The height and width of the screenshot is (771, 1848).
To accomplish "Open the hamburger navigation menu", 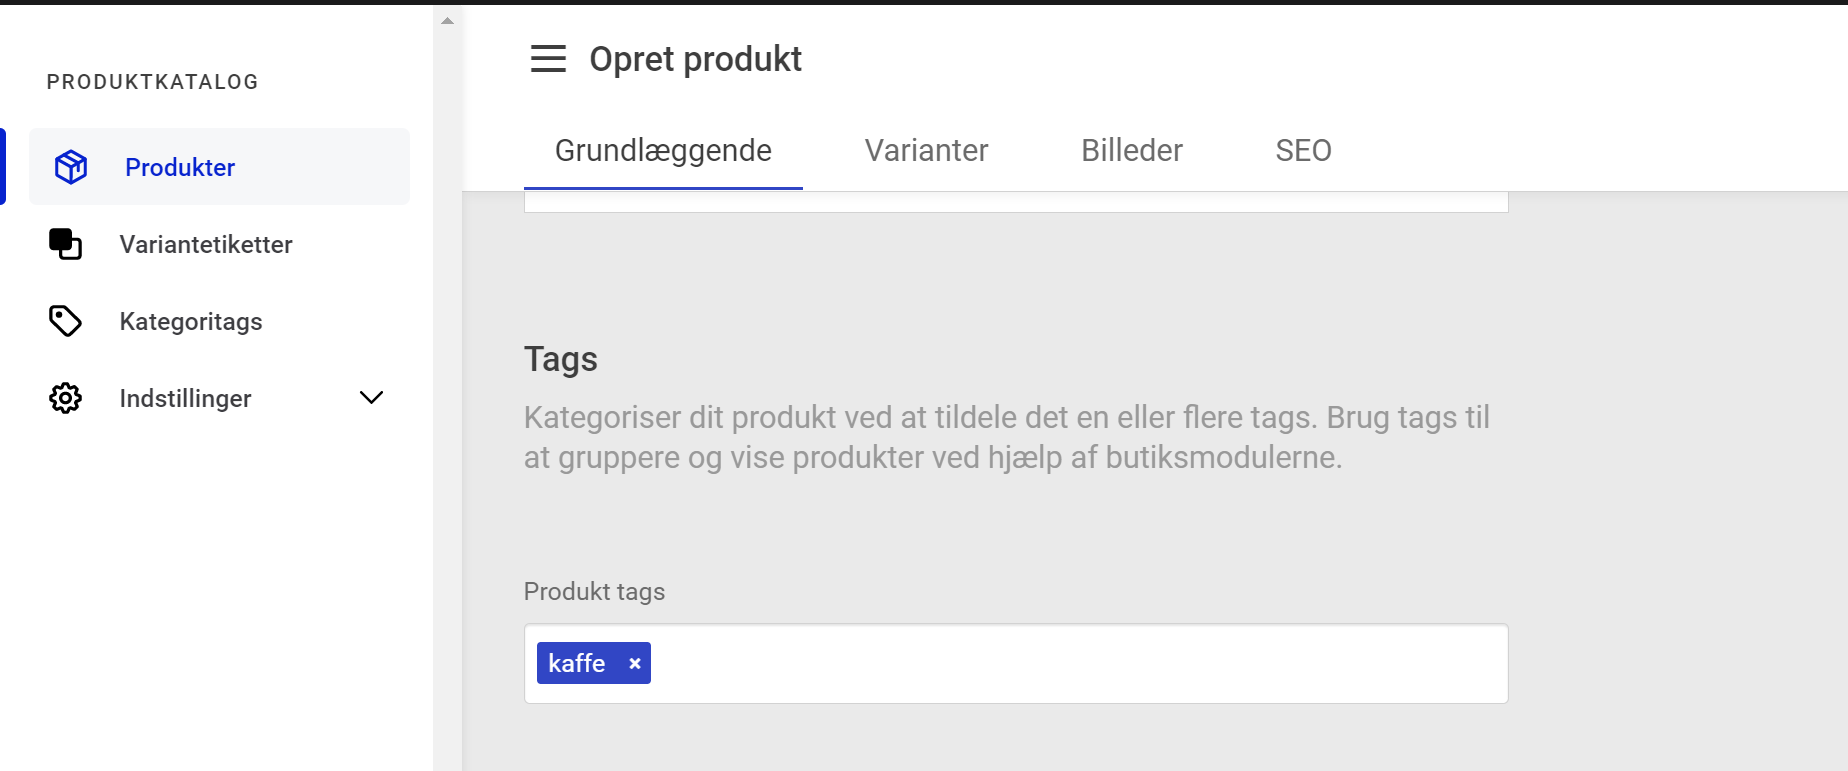I will (x=548, y=59).
